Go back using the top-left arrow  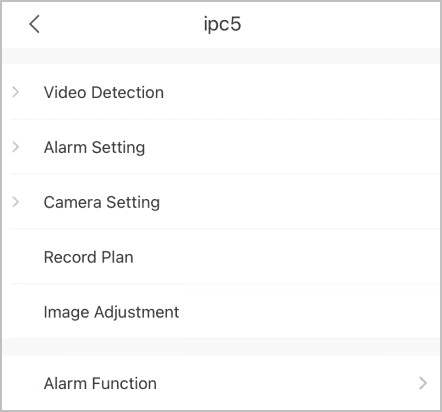tap(34, 24)
